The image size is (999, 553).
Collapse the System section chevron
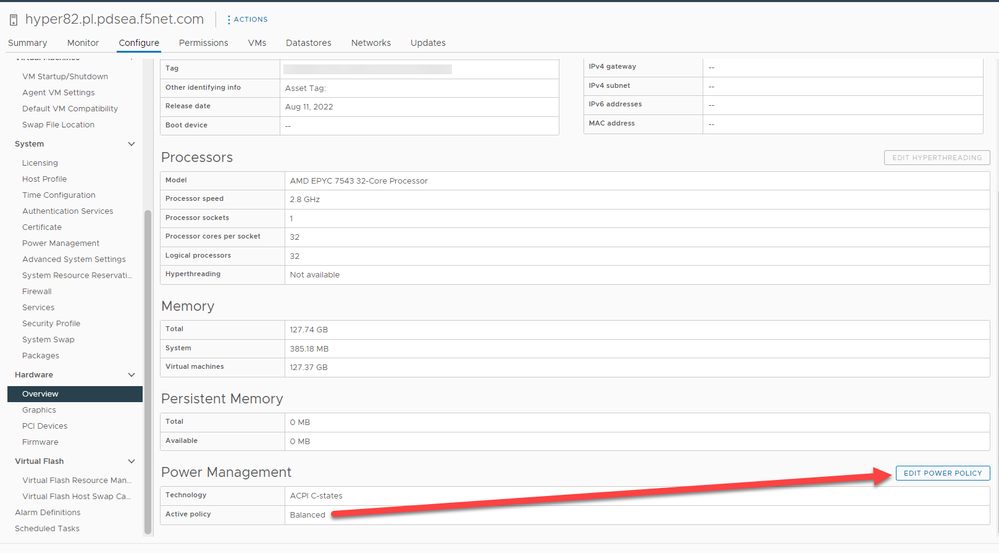pos(131,144)
